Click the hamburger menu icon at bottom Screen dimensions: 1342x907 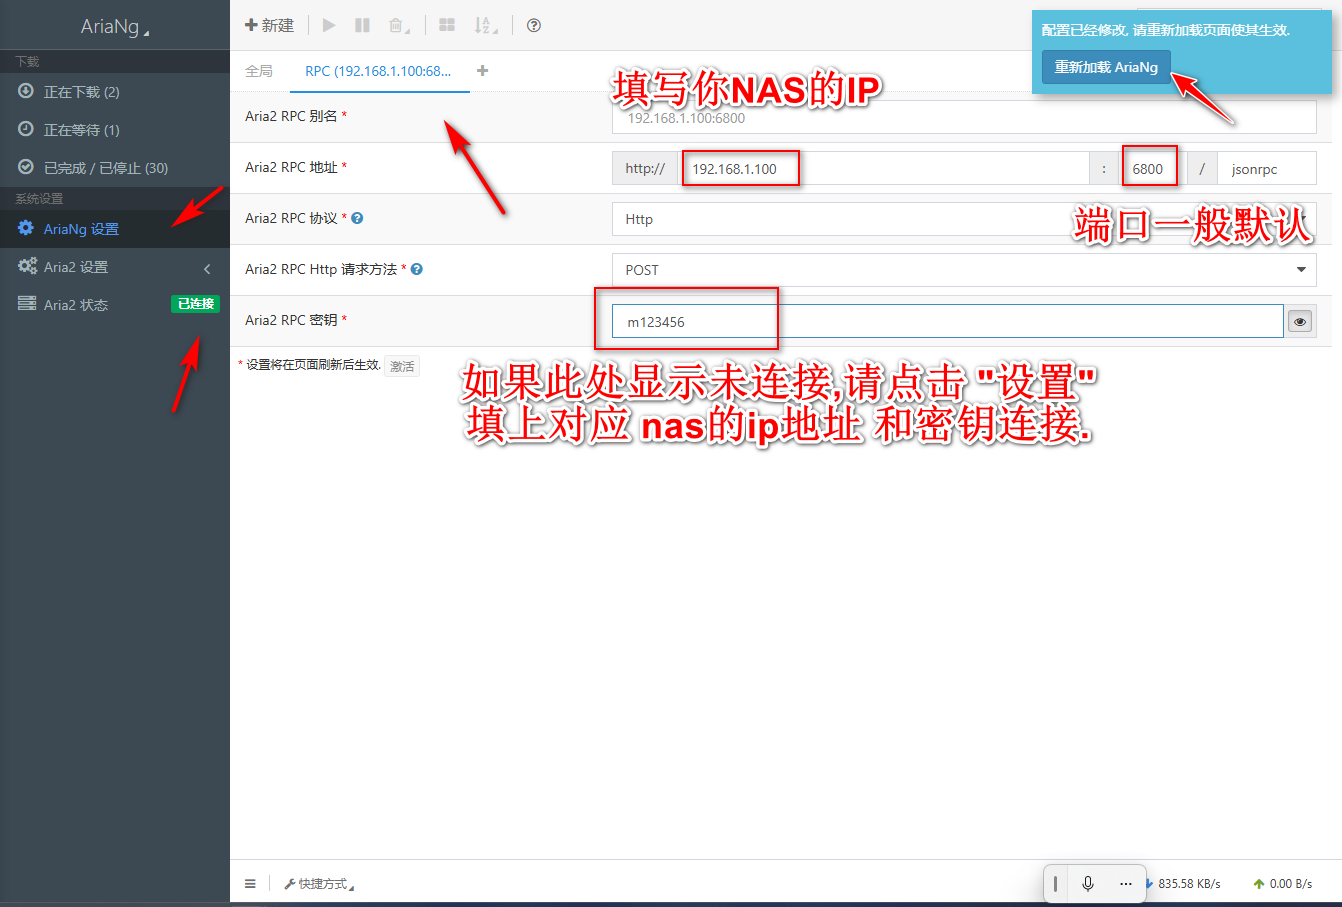(x=250, y=883)
